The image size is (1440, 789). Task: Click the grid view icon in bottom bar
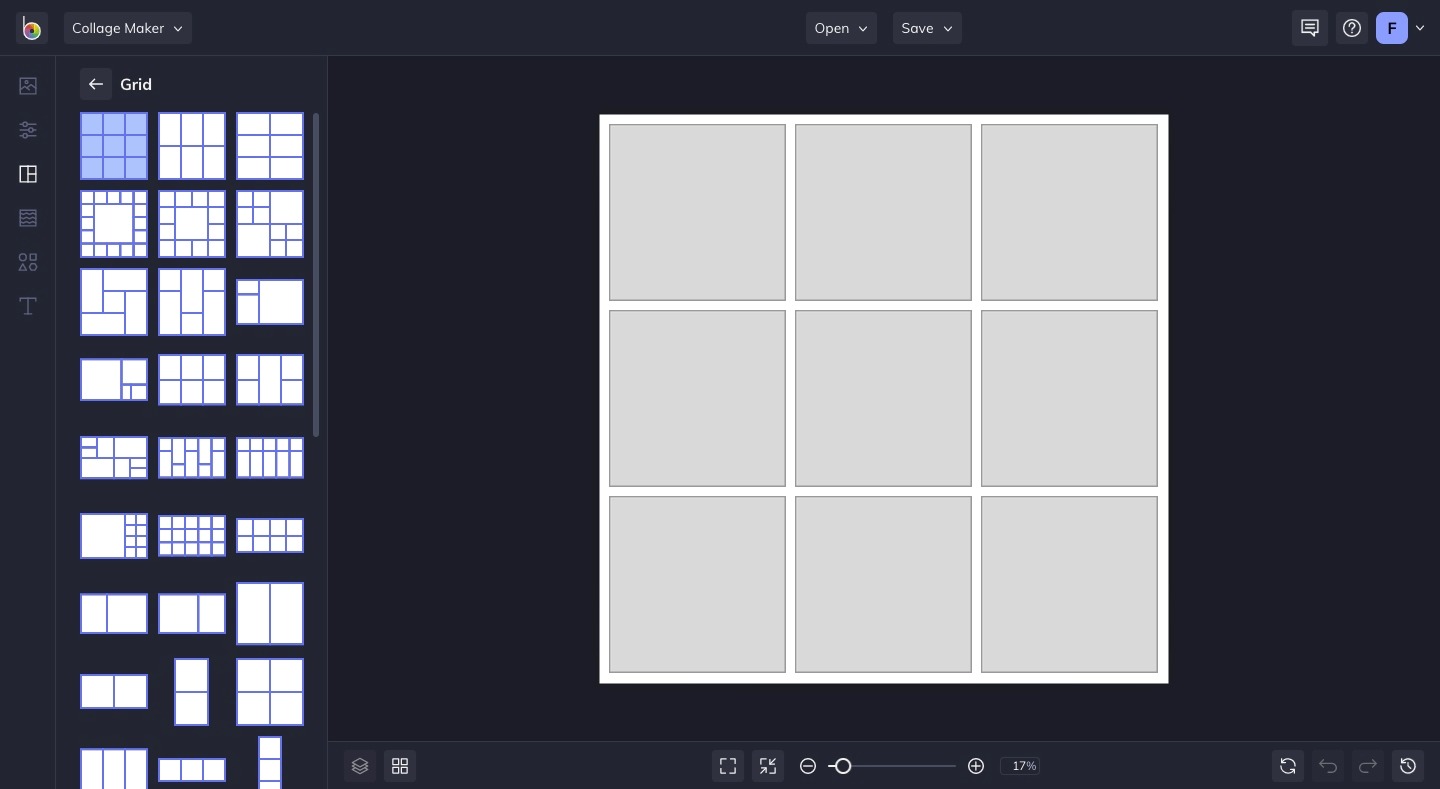[x=400, y=766]
